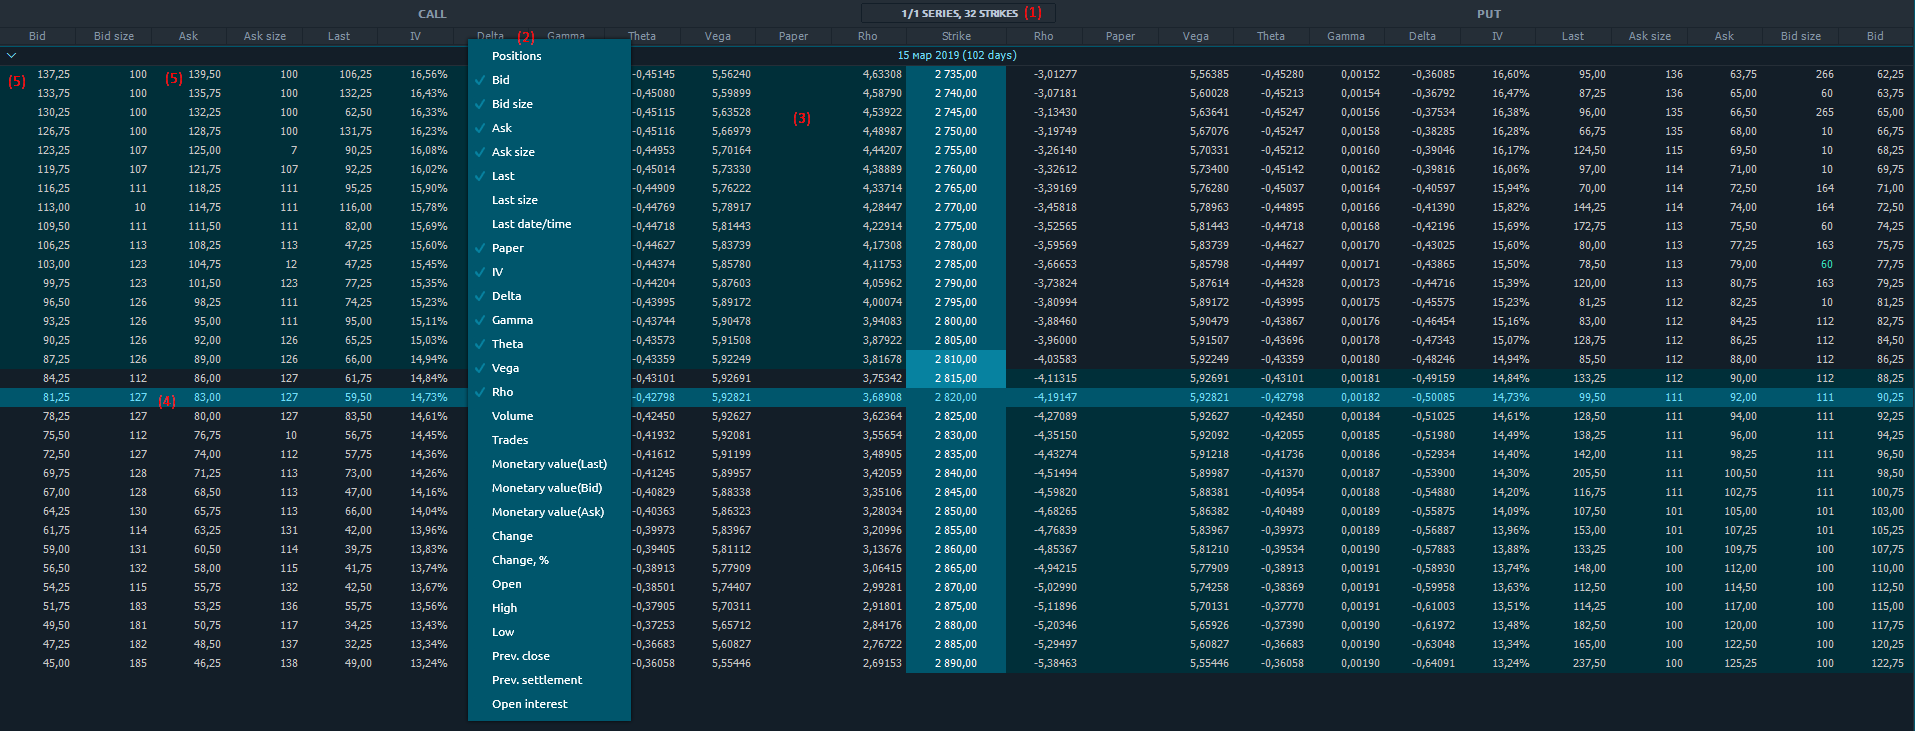Click the put-side Theta column header

1270,36
